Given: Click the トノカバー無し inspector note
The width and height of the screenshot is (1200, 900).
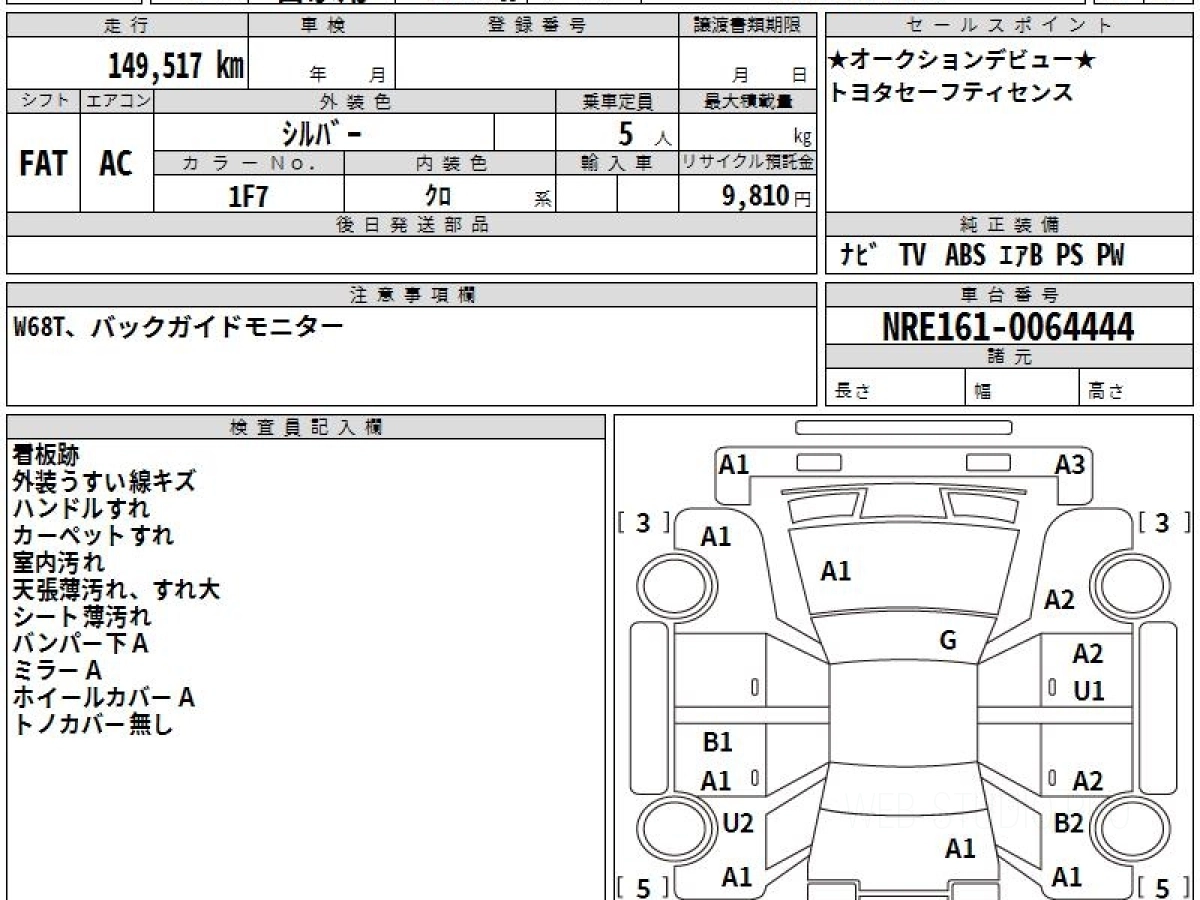Looking at the screenshot, I should click(93, 725).
